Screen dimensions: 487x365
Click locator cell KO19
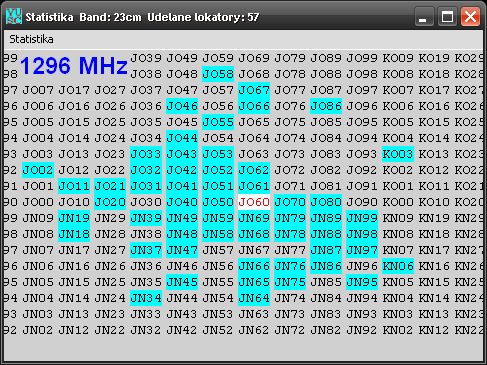pyautogui.click(x=434, y=58)
